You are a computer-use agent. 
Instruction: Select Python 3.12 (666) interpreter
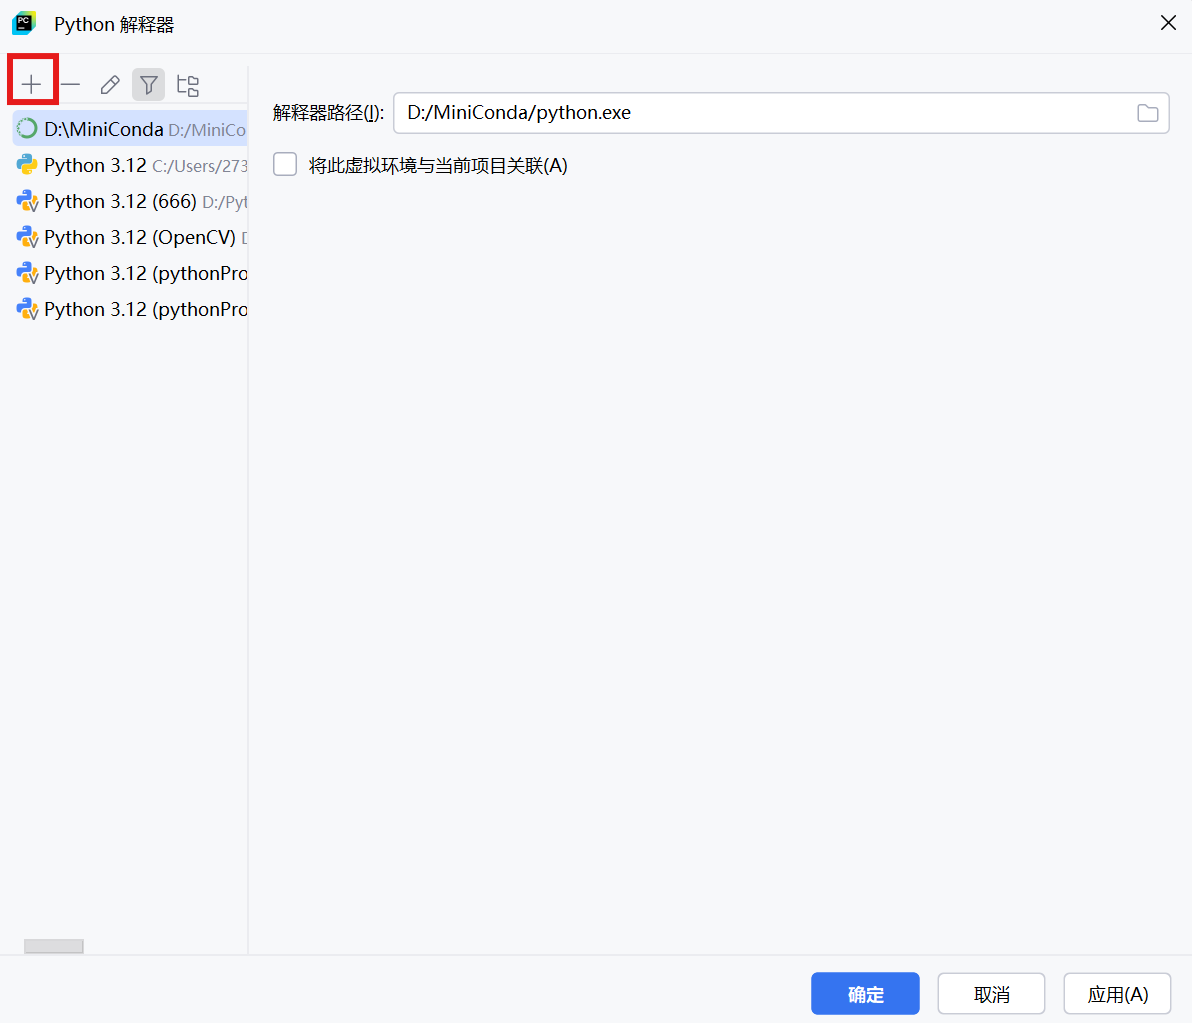[x=130, y=201]
